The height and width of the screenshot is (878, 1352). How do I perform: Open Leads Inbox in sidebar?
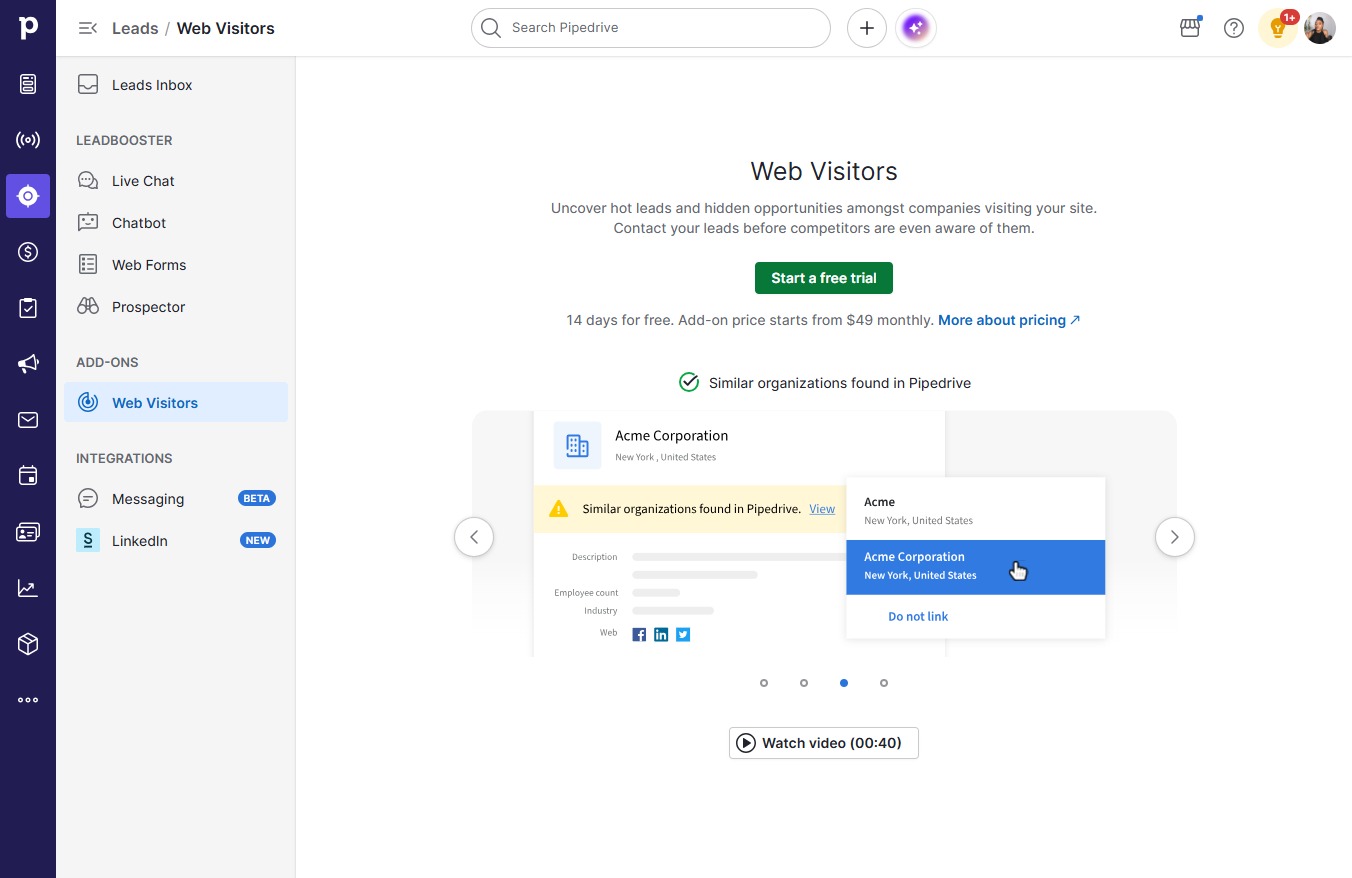pos(176,85)
